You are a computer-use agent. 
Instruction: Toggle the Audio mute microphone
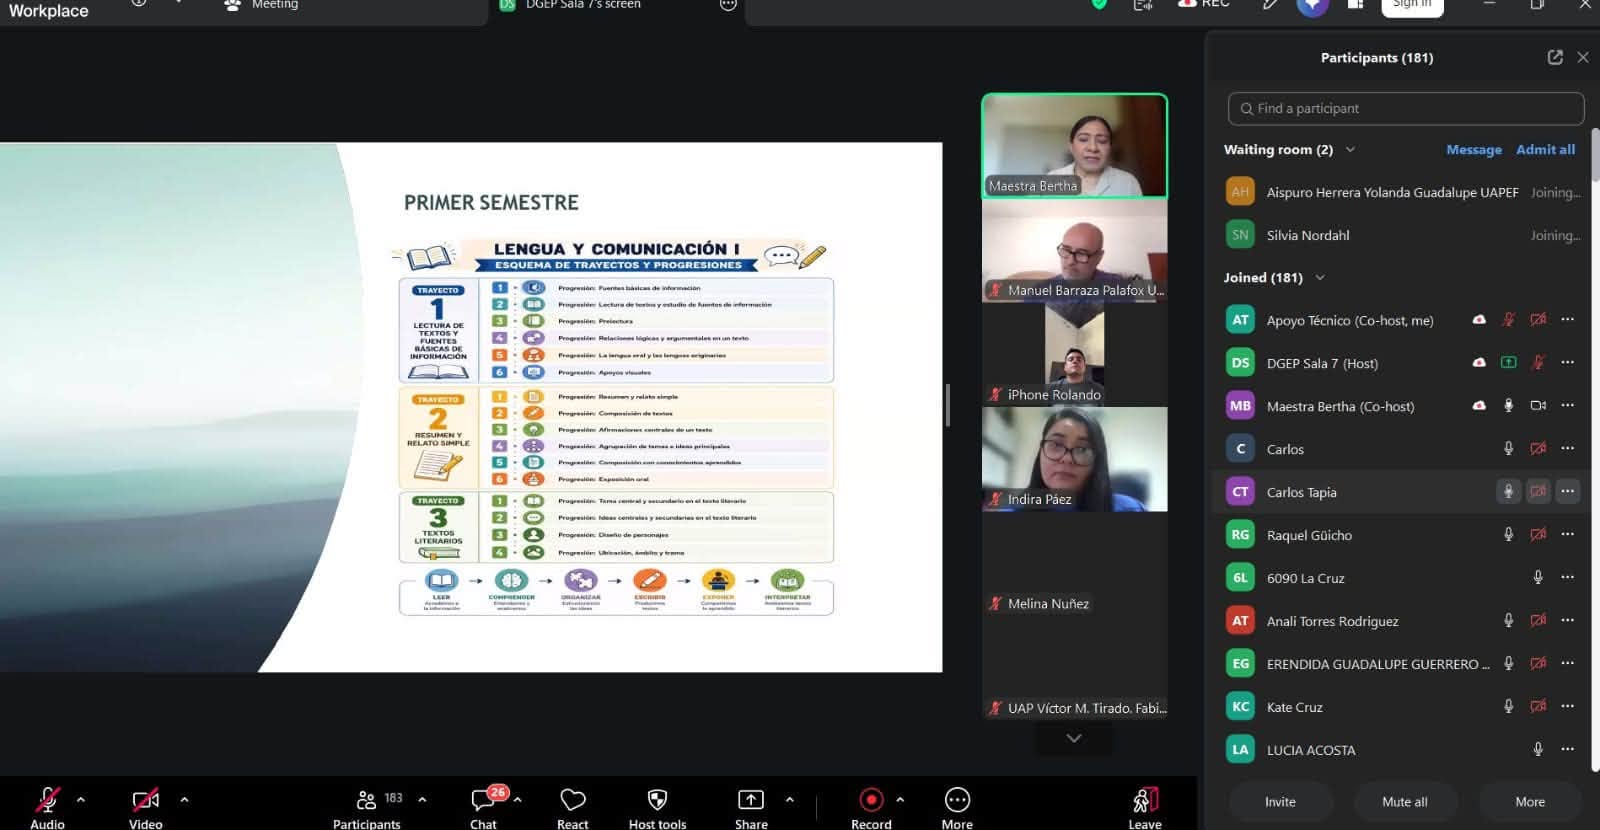click(47, 799)
